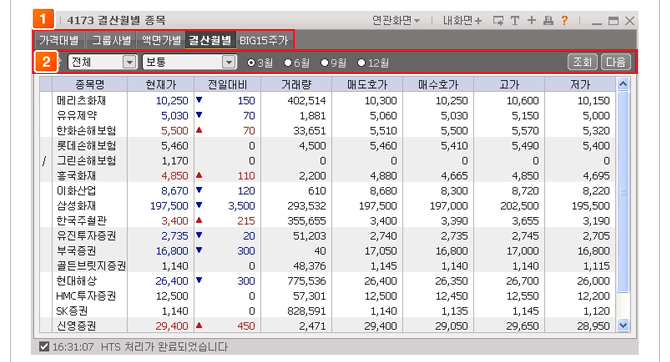The image size is (670, 362).
Task: Click the scrollbar down arrow
Action: (x=623, y=326)
